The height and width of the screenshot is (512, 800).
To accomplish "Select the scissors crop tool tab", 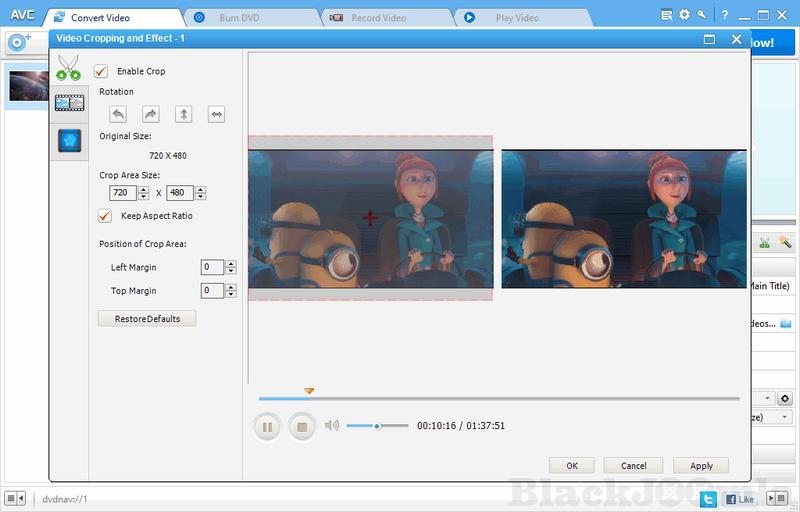I will tap(68, 68).
